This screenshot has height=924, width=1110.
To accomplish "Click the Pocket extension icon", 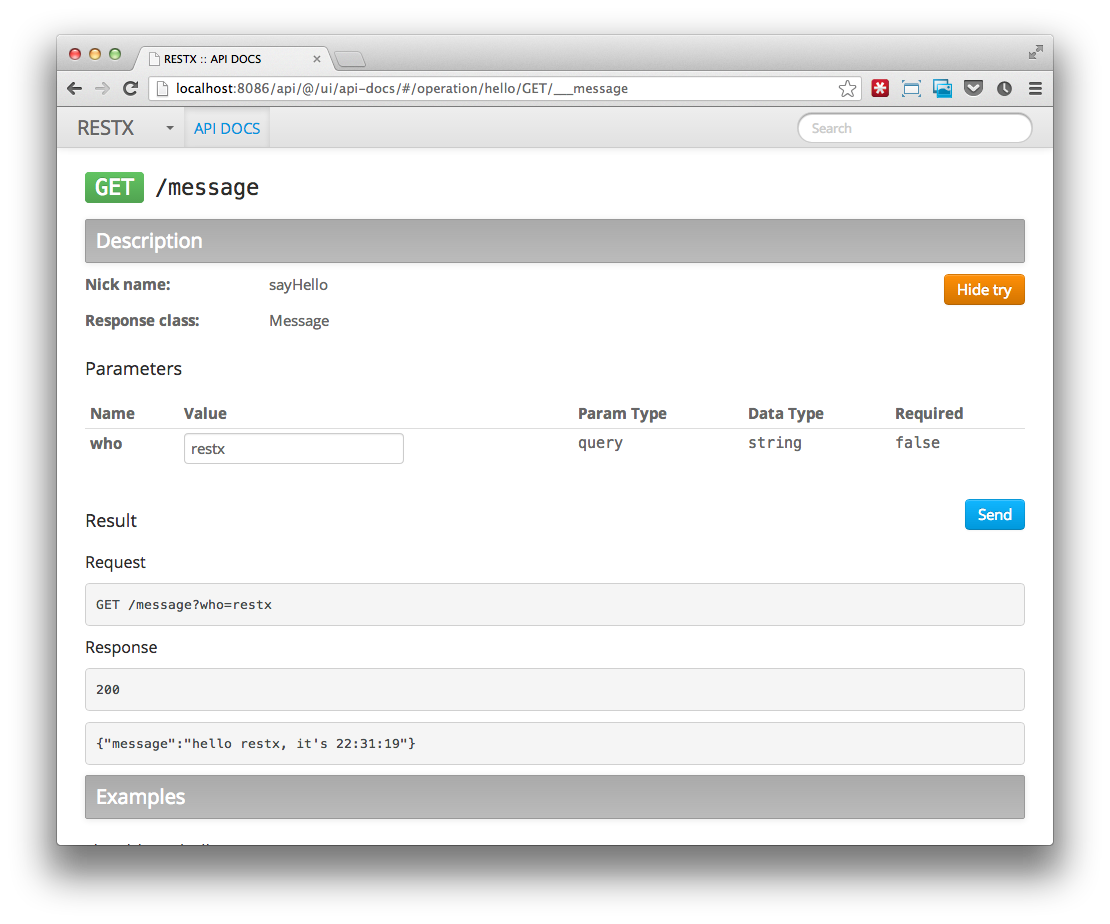I will coord(973,89).
